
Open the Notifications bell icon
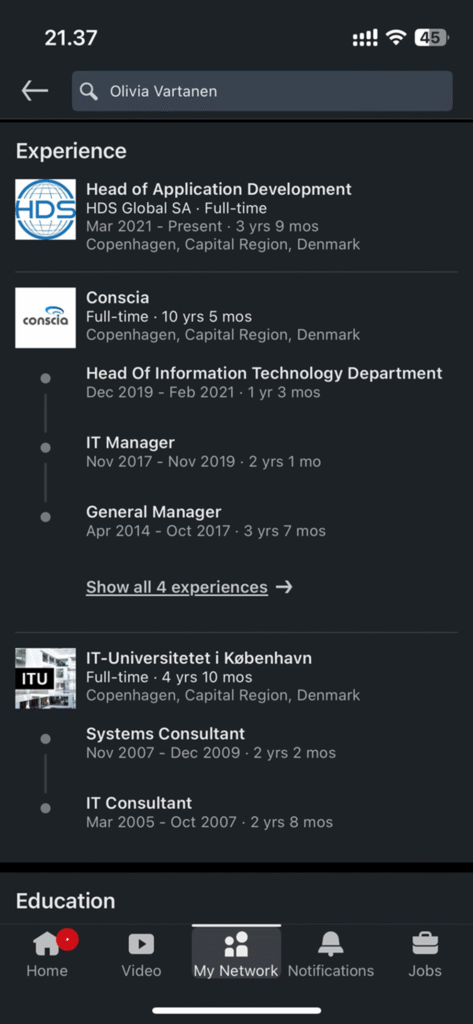(331, 944)
